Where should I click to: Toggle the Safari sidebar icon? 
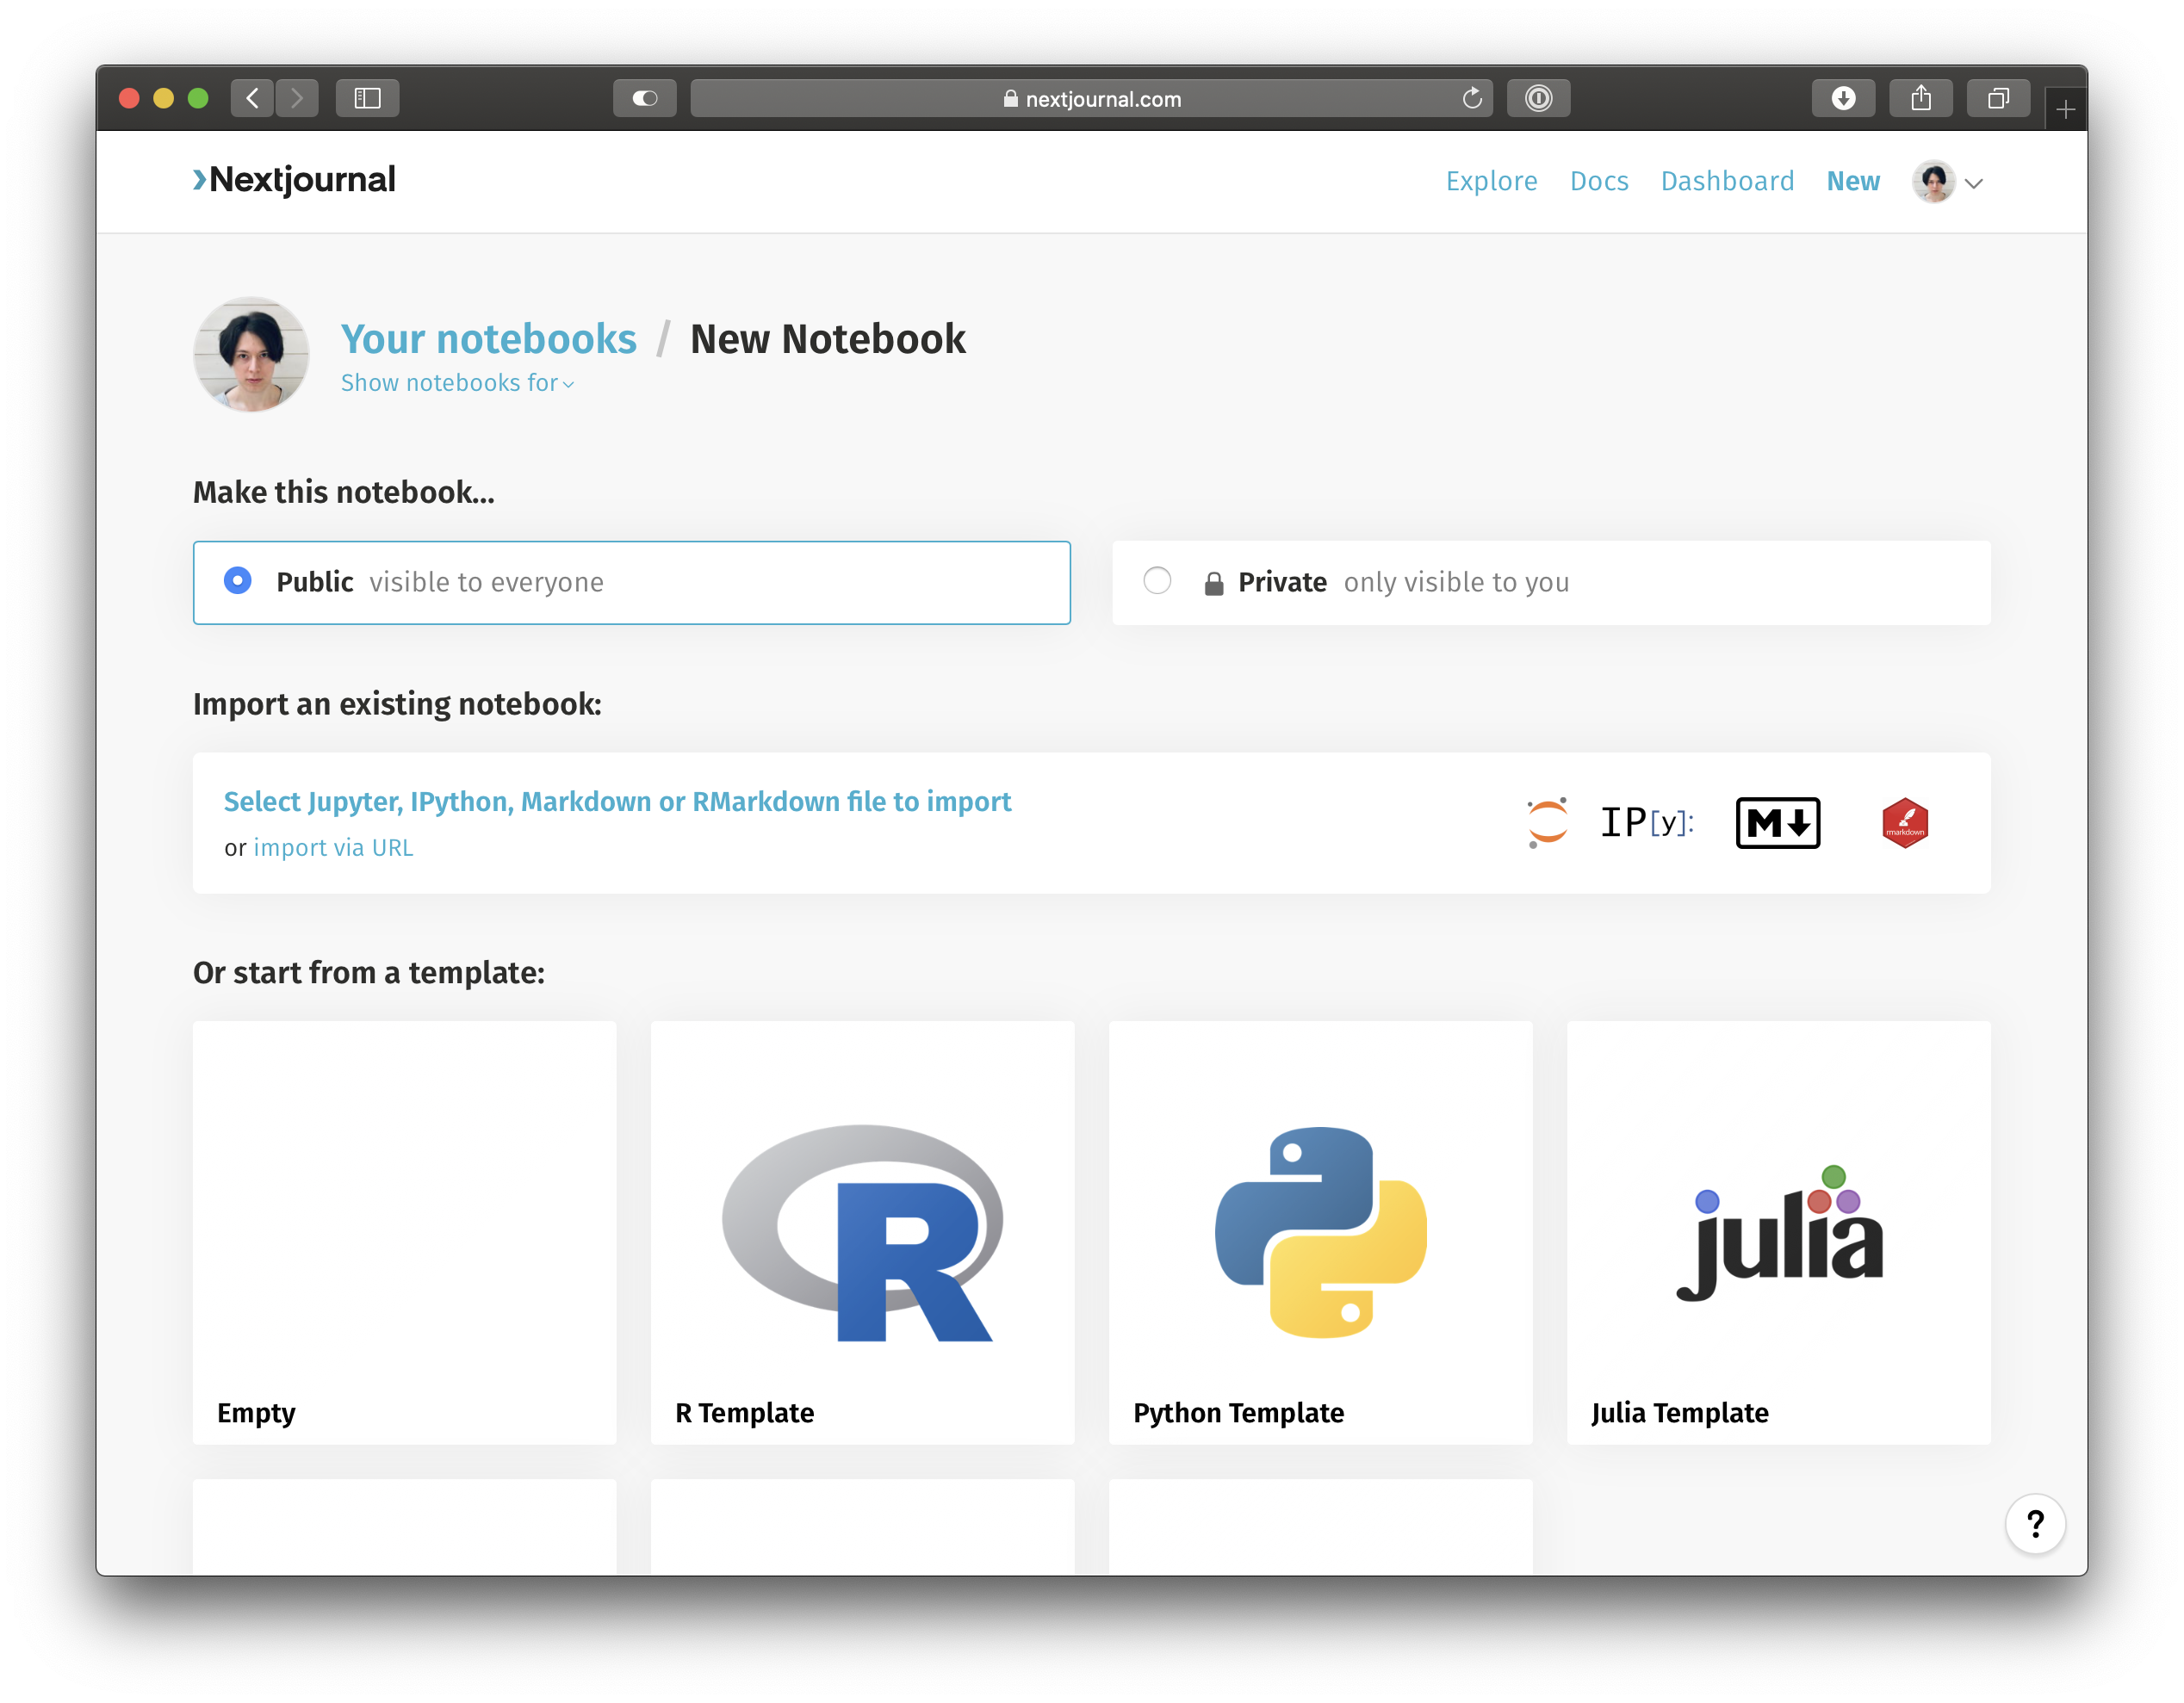(x=367, y=98)
